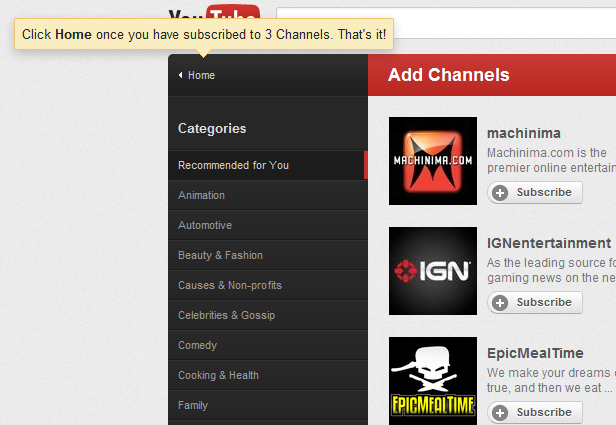Click the Categories heading
Screen dimensions: 616x425
[212, 128]
